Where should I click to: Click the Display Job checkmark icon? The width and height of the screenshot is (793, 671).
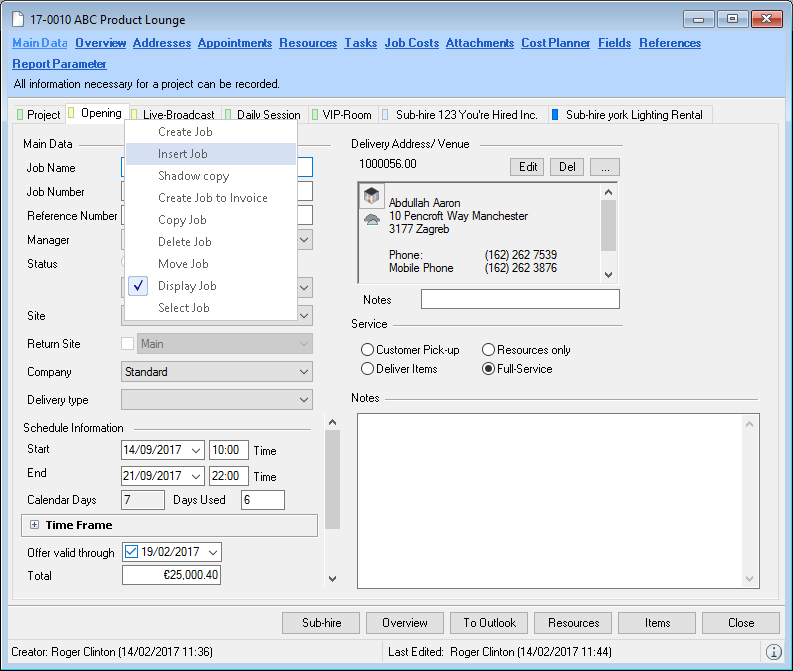coord(139,286)
